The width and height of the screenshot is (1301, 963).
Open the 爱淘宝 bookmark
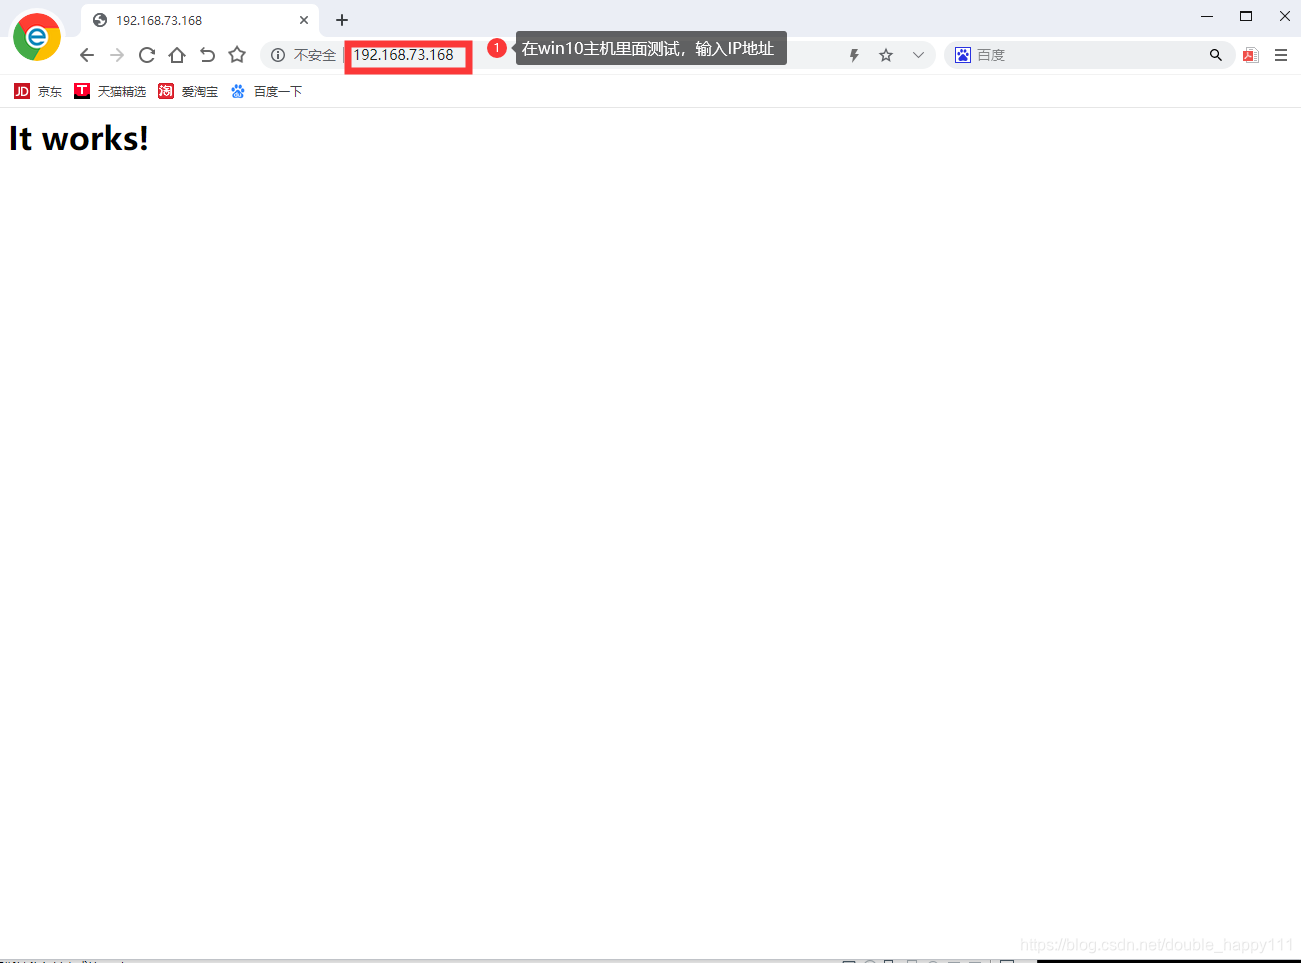pyautogui.click(x=188, y=91)
